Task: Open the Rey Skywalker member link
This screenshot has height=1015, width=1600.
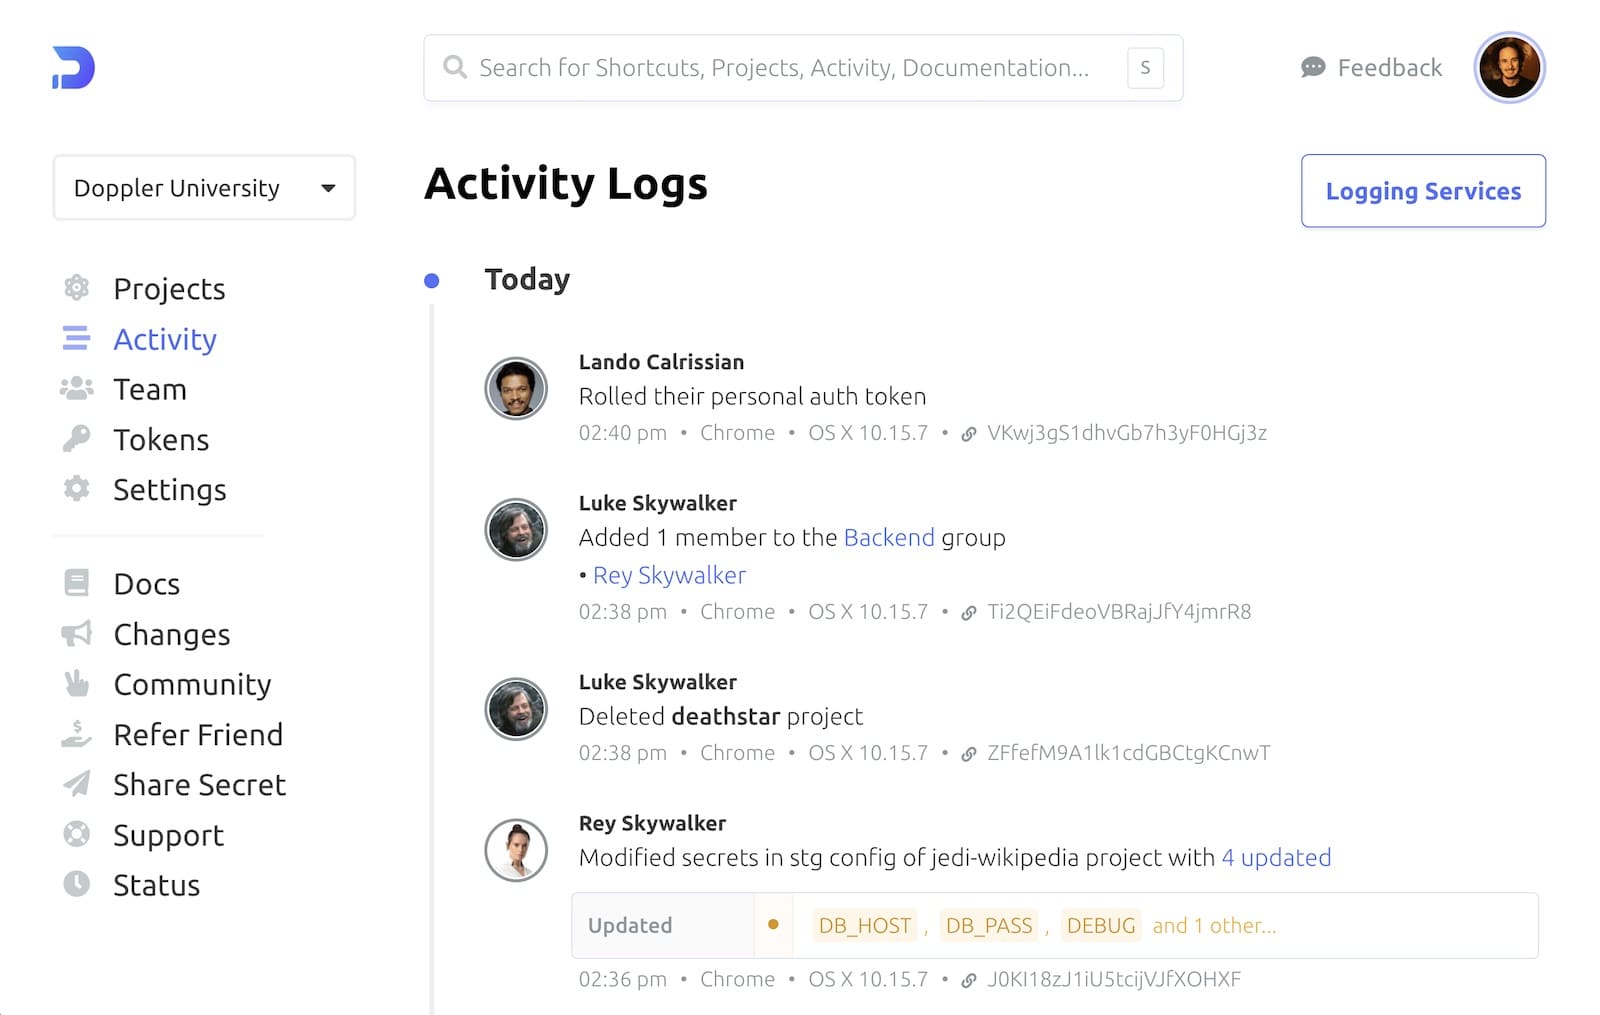Action: (x=669, y=575)
